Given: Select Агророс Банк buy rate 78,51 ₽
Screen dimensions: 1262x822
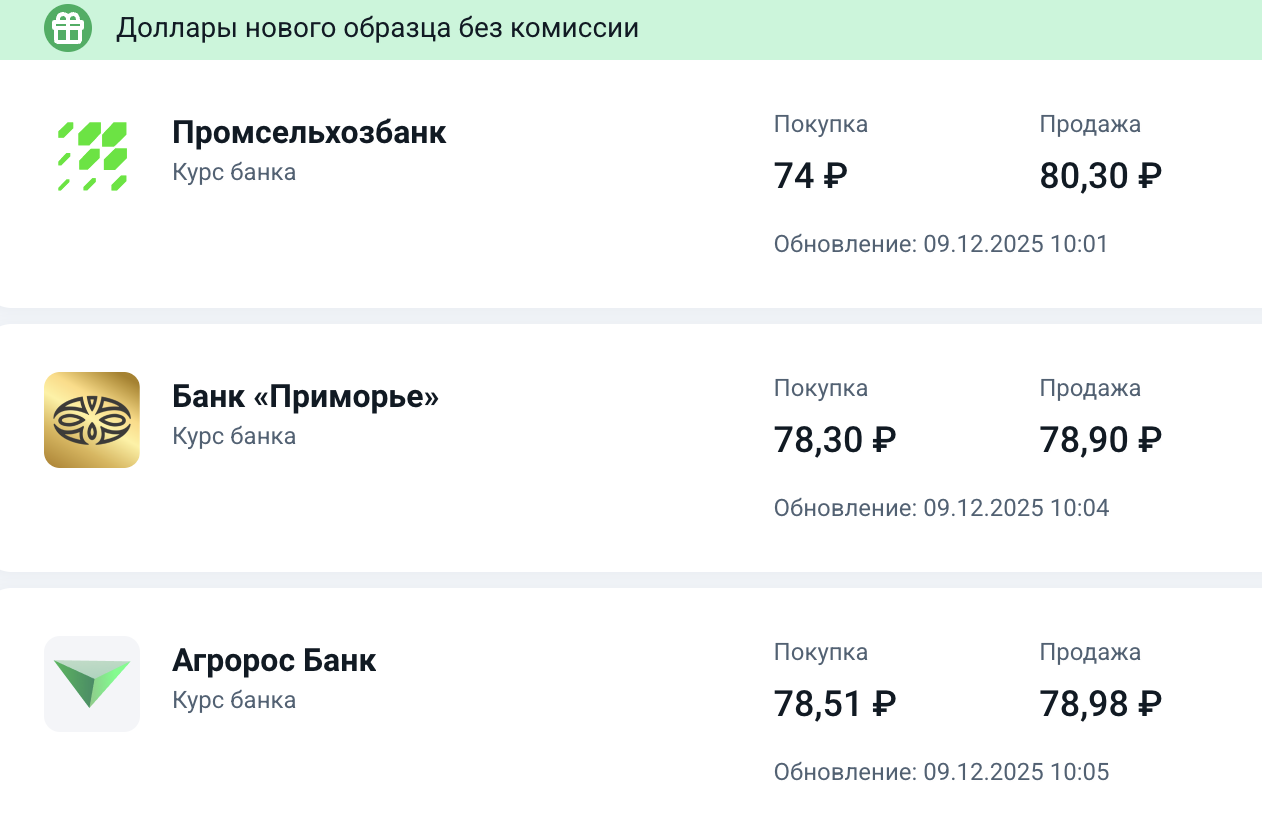Looking at the screenshot, I should [834, 704].
